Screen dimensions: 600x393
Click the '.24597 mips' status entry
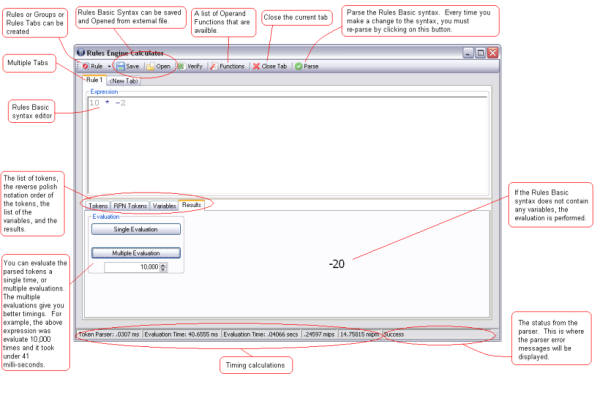click(x=319, y=334)
